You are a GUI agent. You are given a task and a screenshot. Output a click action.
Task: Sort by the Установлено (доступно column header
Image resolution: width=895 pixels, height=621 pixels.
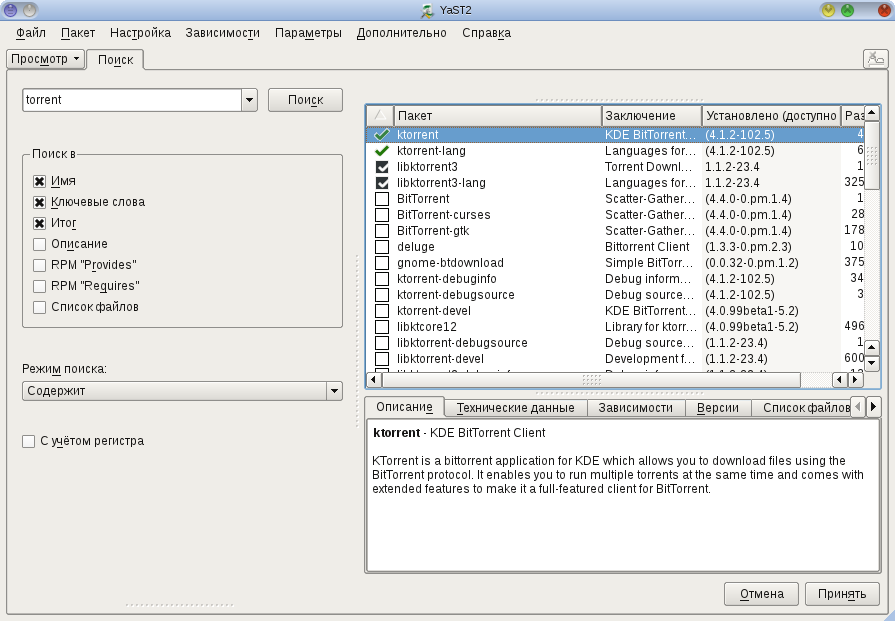pos(771,115)
